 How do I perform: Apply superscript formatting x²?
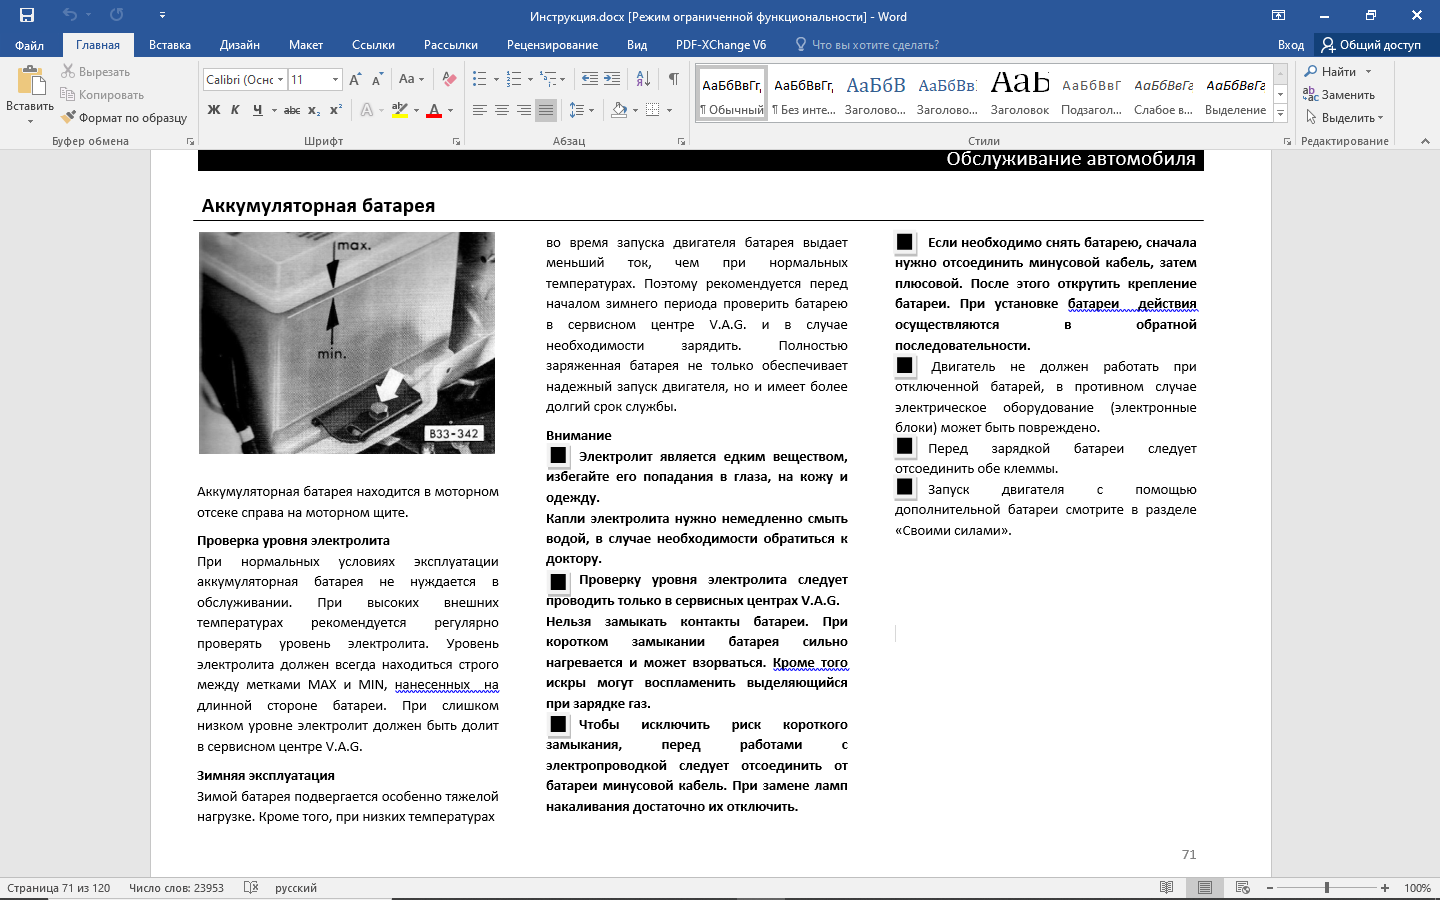point(335,110)
